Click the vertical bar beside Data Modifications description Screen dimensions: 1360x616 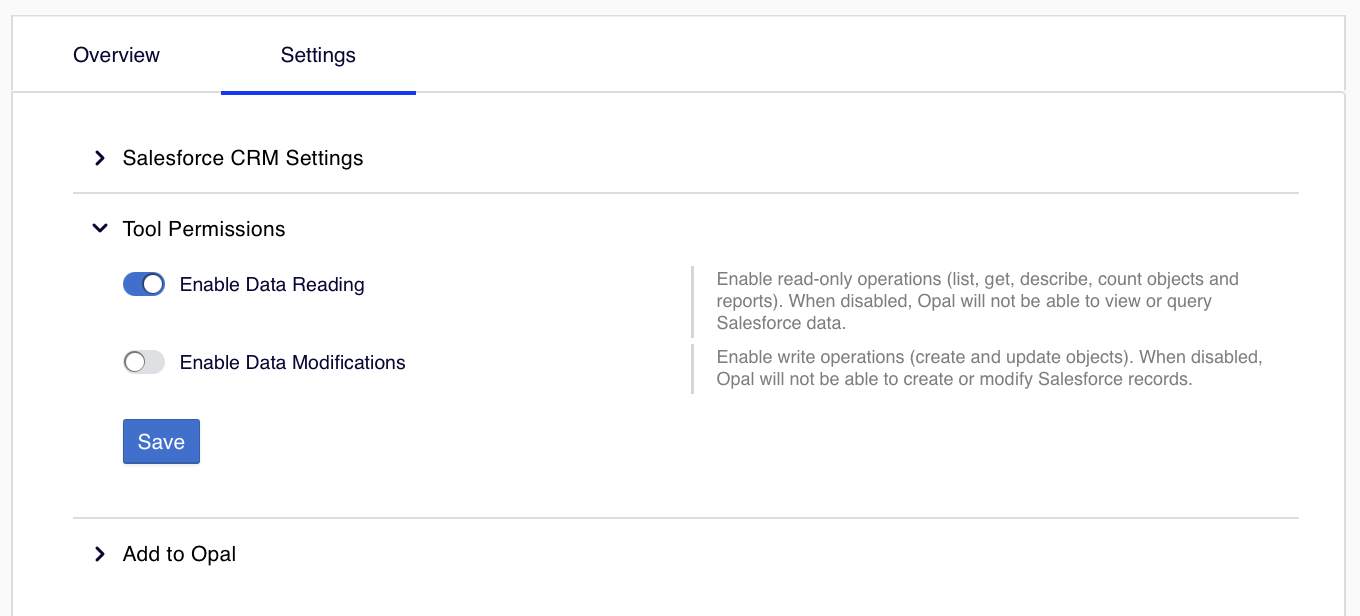[x=692, y=368]
